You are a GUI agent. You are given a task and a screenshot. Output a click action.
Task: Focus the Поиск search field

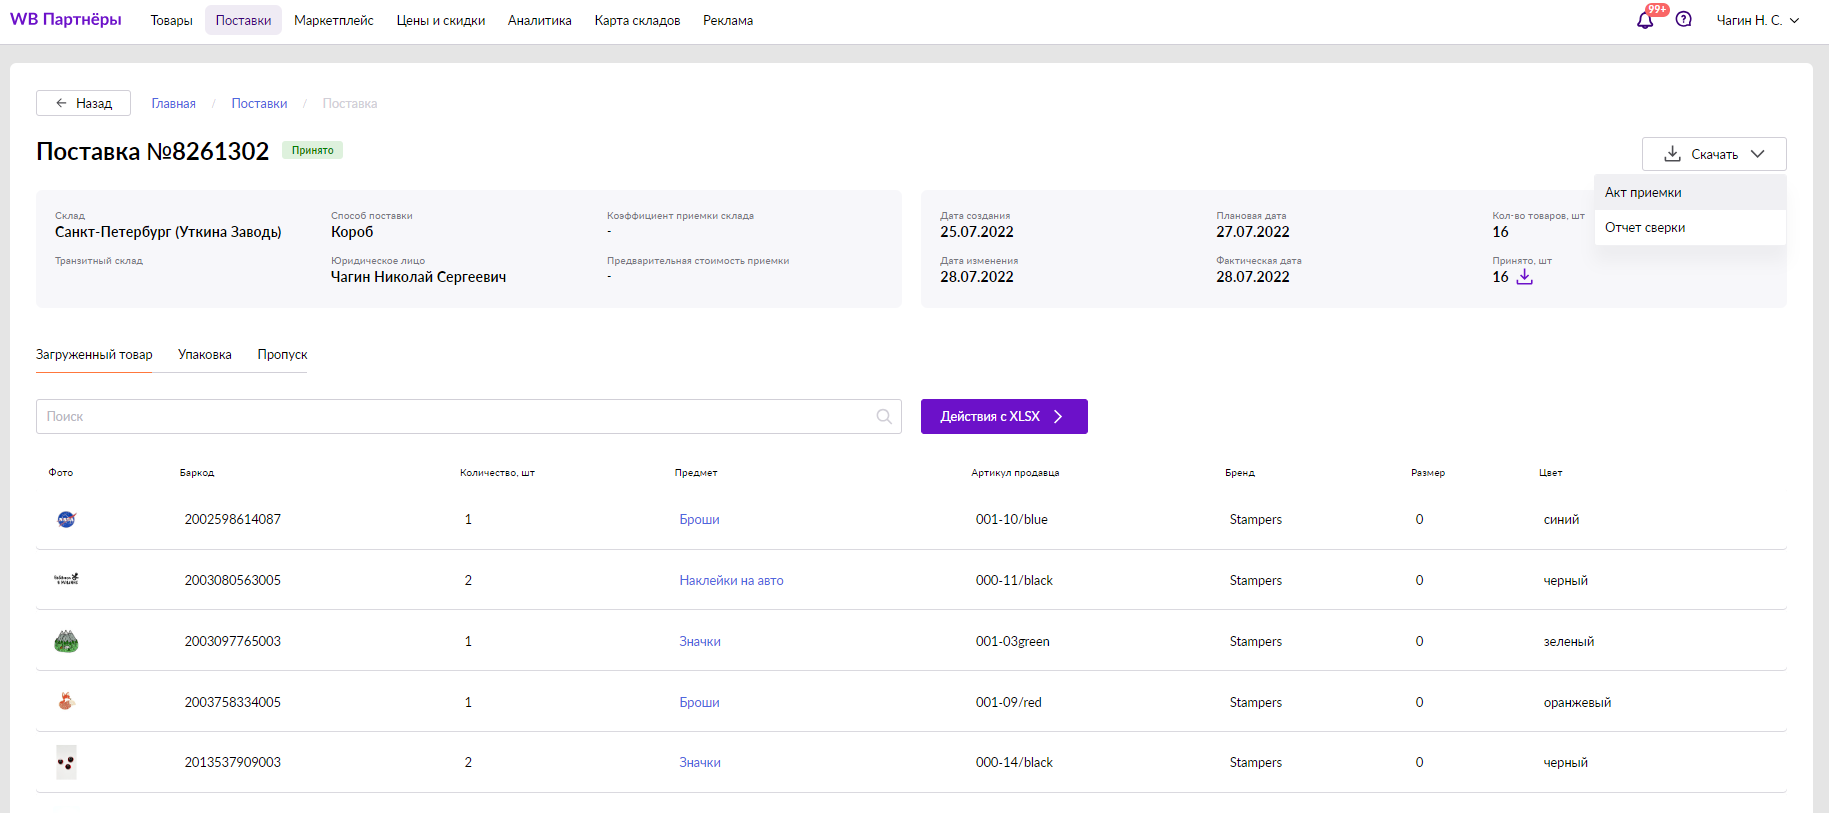[x=455, y=417]
